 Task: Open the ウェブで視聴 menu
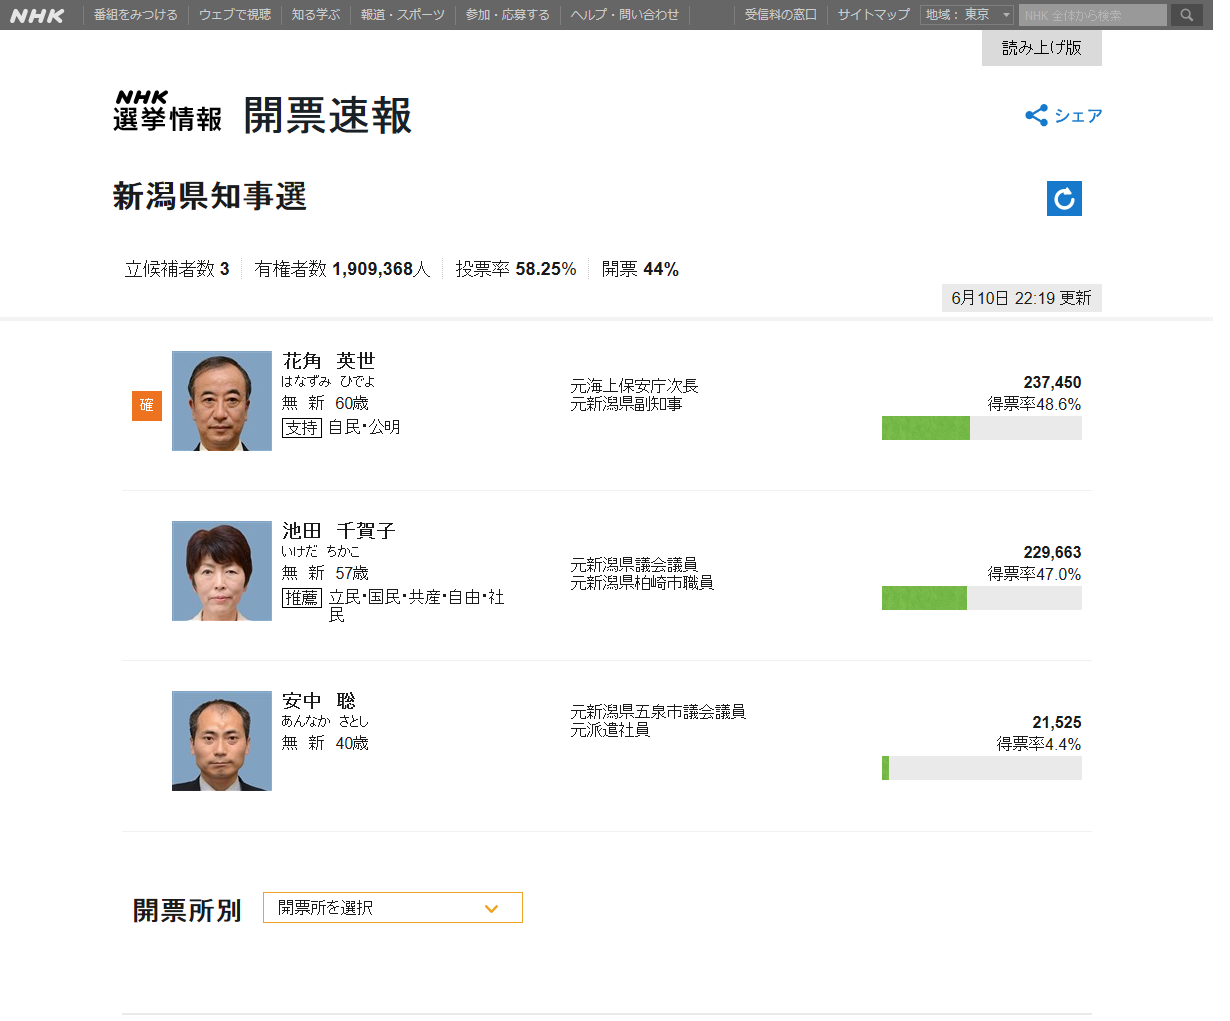point(235,15)
